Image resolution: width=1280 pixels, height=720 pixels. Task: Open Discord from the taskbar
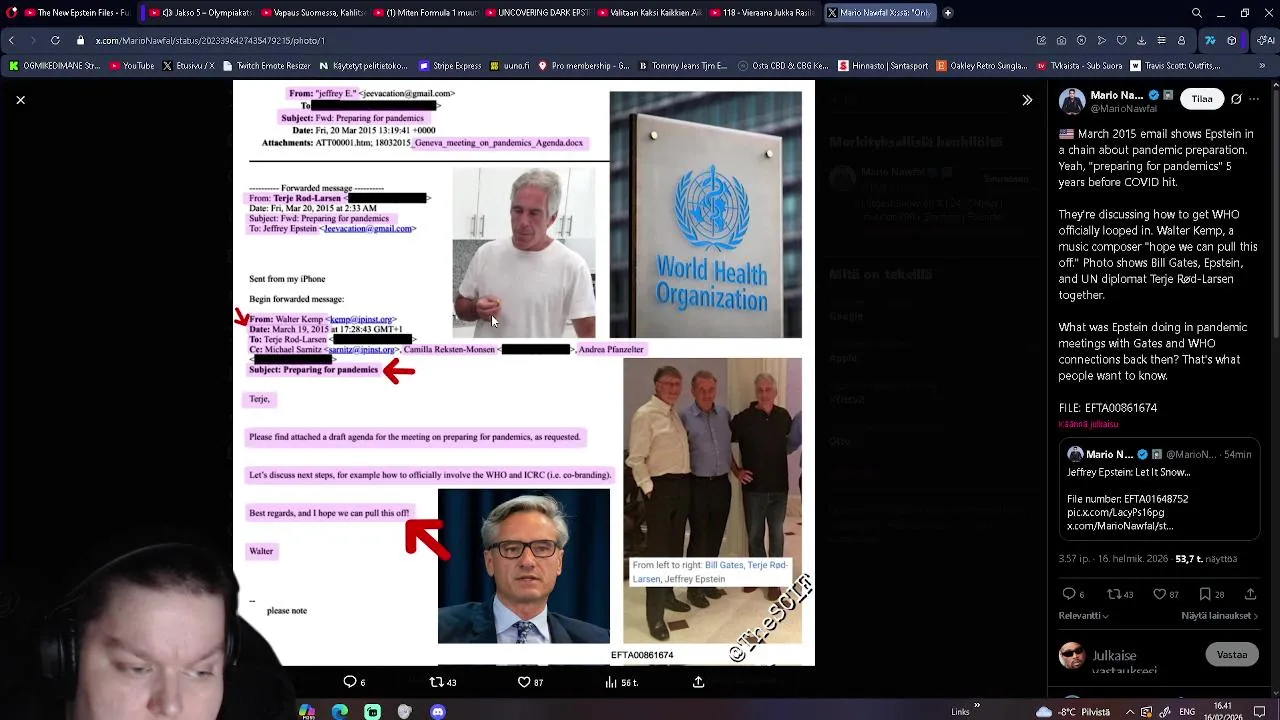[x=437, y=712]
